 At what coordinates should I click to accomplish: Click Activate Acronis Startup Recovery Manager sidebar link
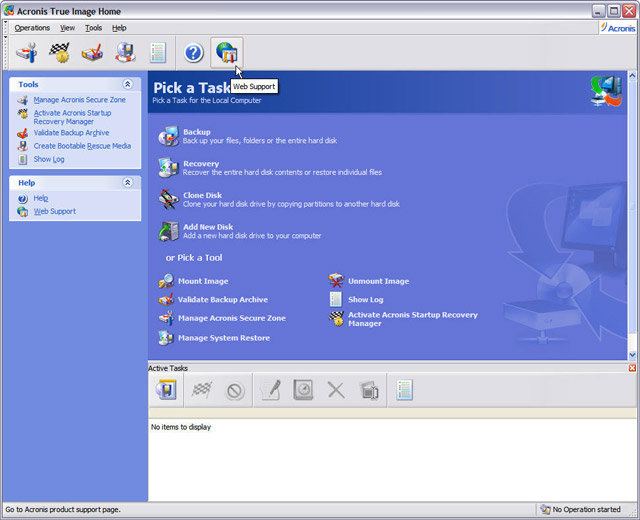[x=72, y=117]
